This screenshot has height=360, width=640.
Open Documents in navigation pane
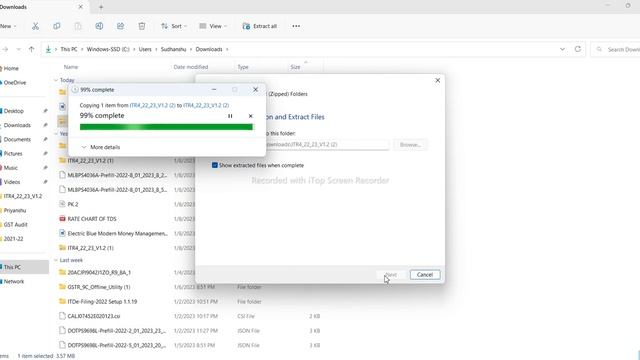click(x=17, y=140)
